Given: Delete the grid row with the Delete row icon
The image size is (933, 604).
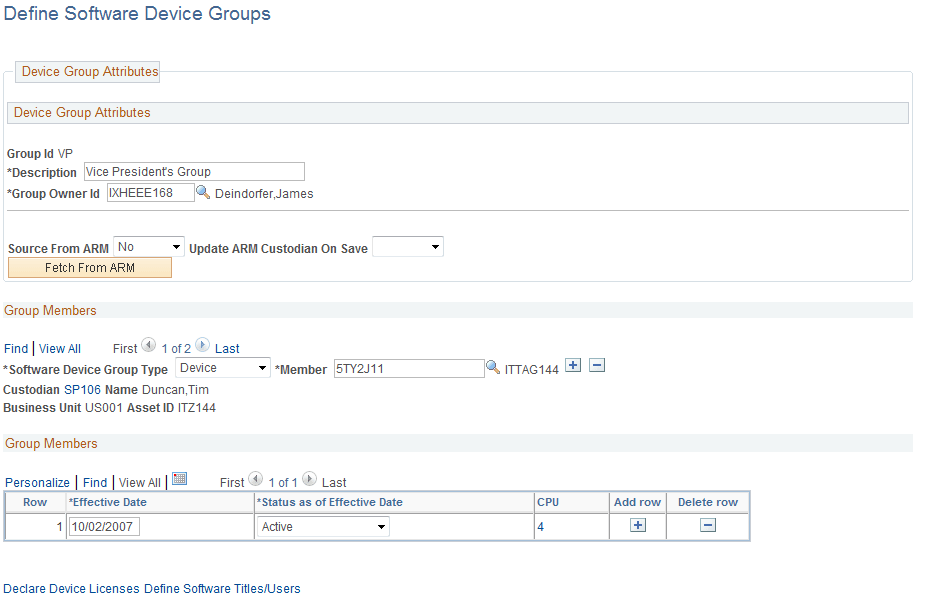Looking at the screenshot, I should pyautogui.click(x=707, y=525).
